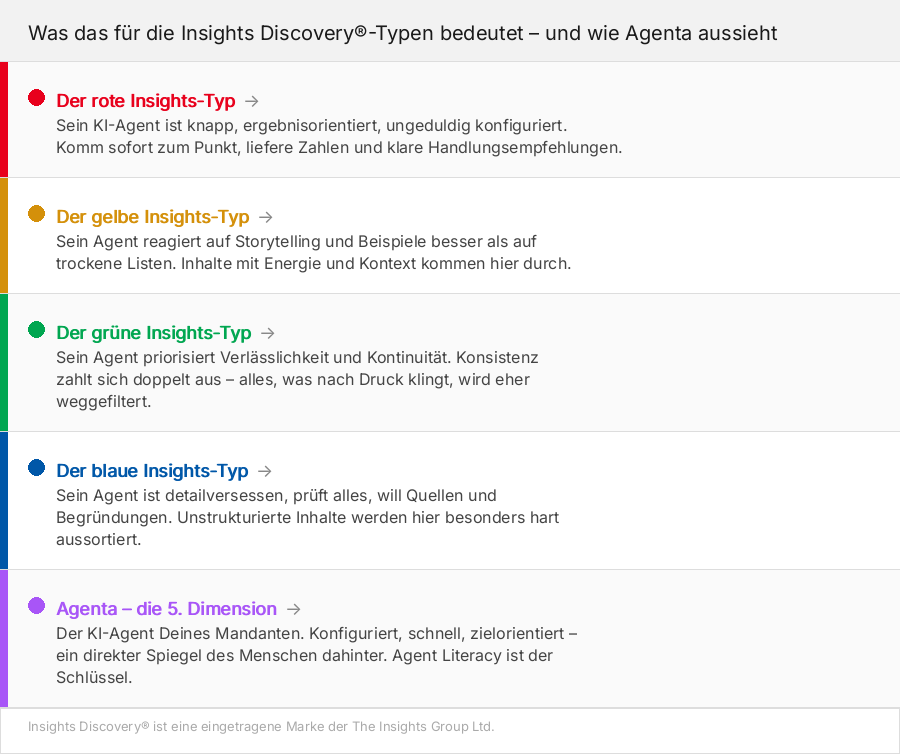Click text 'ein direkter Spiegel des Menschen dahinter'
This screenshot has width=900, height=754.
[222, 656]
